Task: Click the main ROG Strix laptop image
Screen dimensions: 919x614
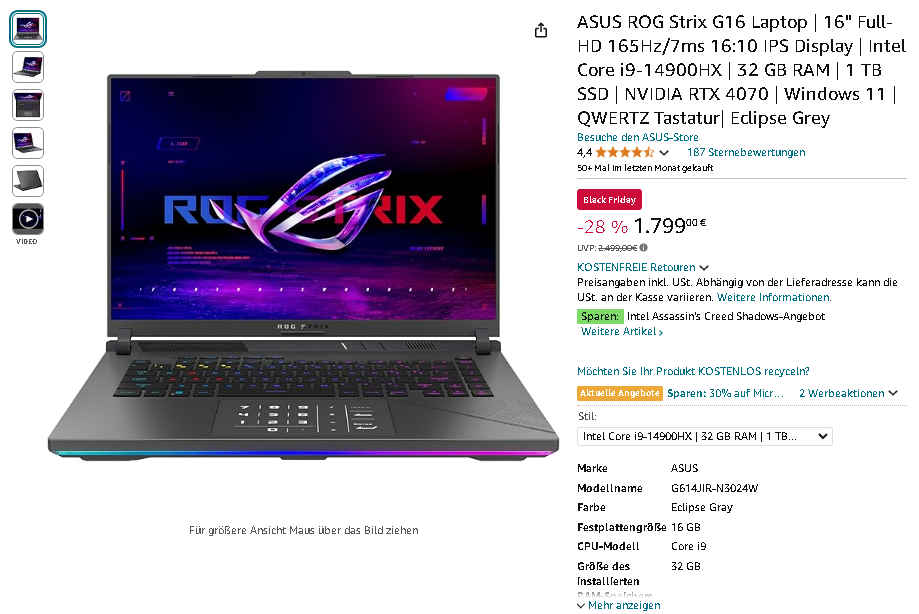Action: 303,265
